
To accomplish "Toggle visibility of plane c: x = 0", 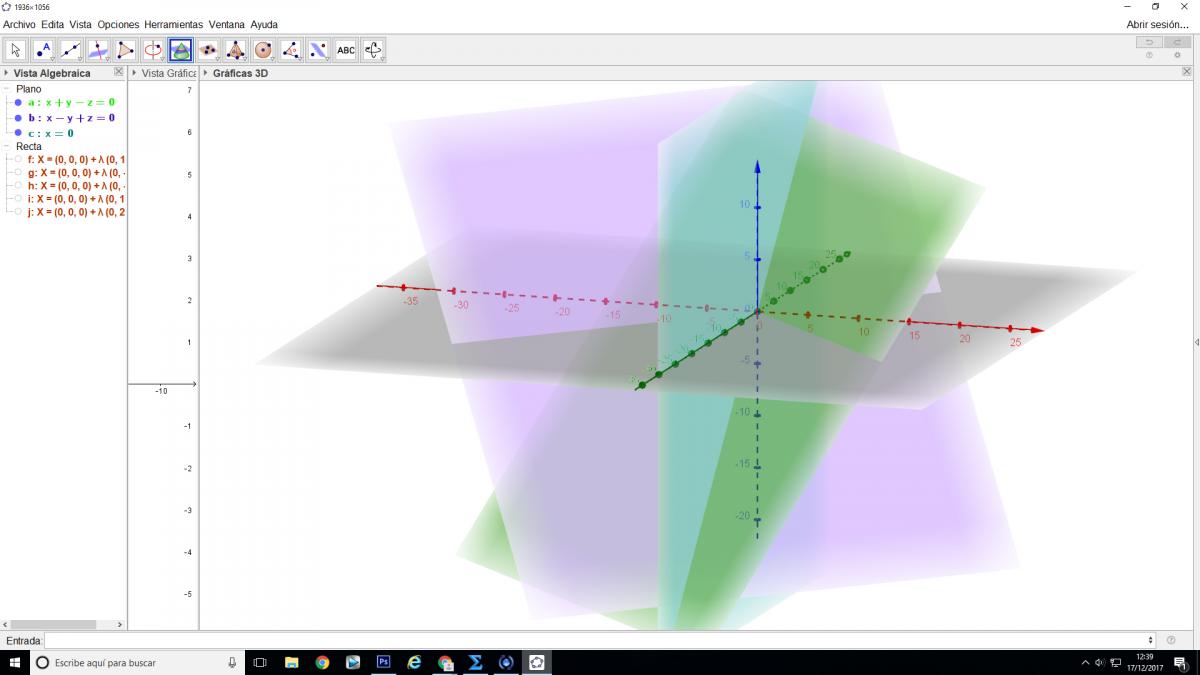I will point(18,133).
